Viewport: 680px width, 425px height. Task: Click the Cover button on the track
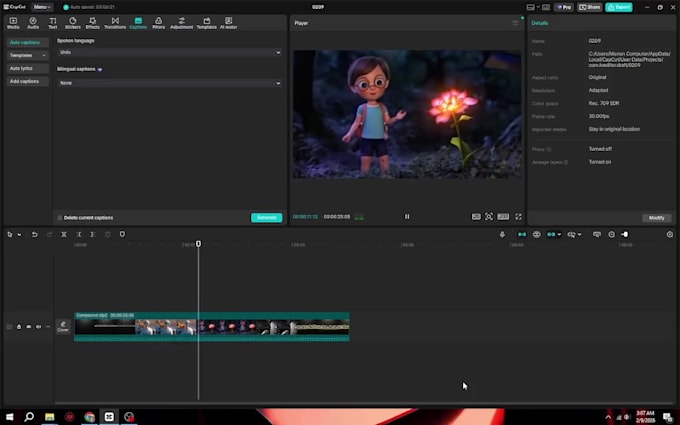(63, 327)
